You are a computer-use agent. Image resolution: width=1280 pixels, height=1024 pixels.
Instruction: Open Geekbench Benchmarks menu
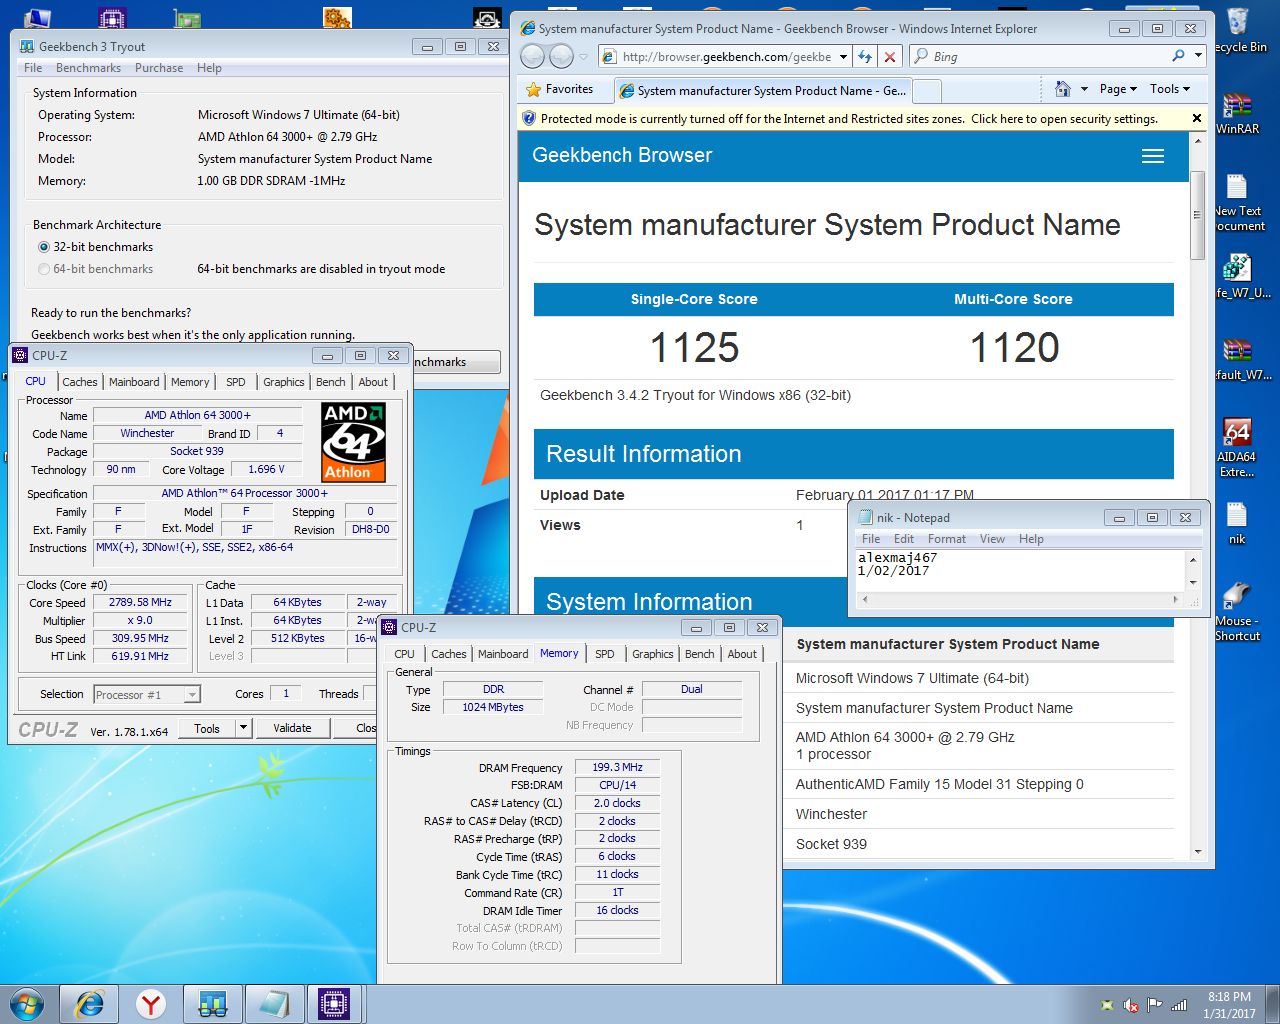pyautogui.click(x=88, y=68)
